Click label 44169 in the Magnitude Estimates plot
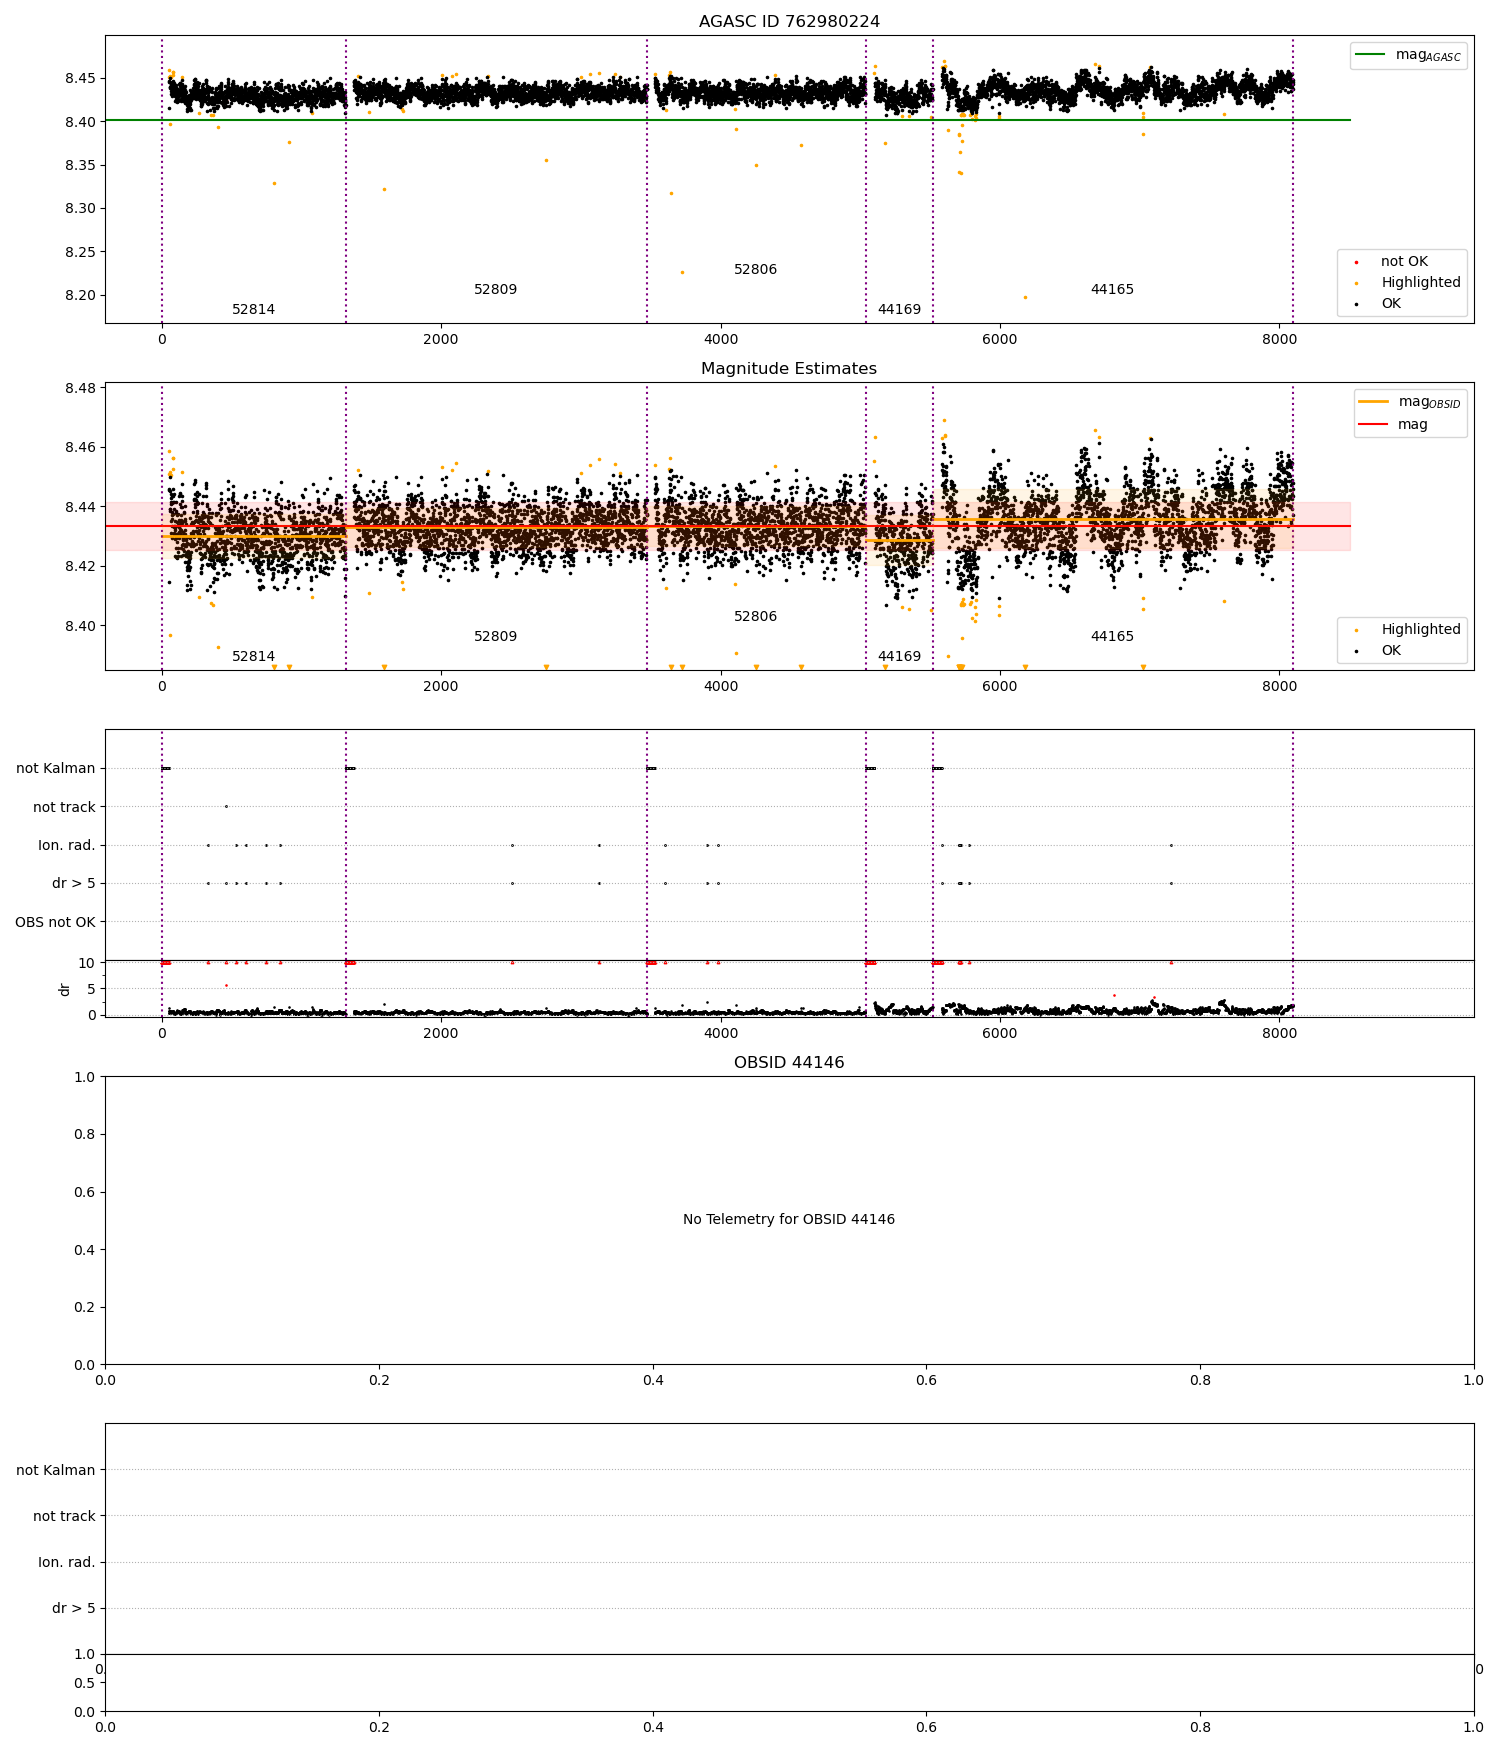The width and height of the screenshot is (1500, 1750). click(x=900, y=657)
